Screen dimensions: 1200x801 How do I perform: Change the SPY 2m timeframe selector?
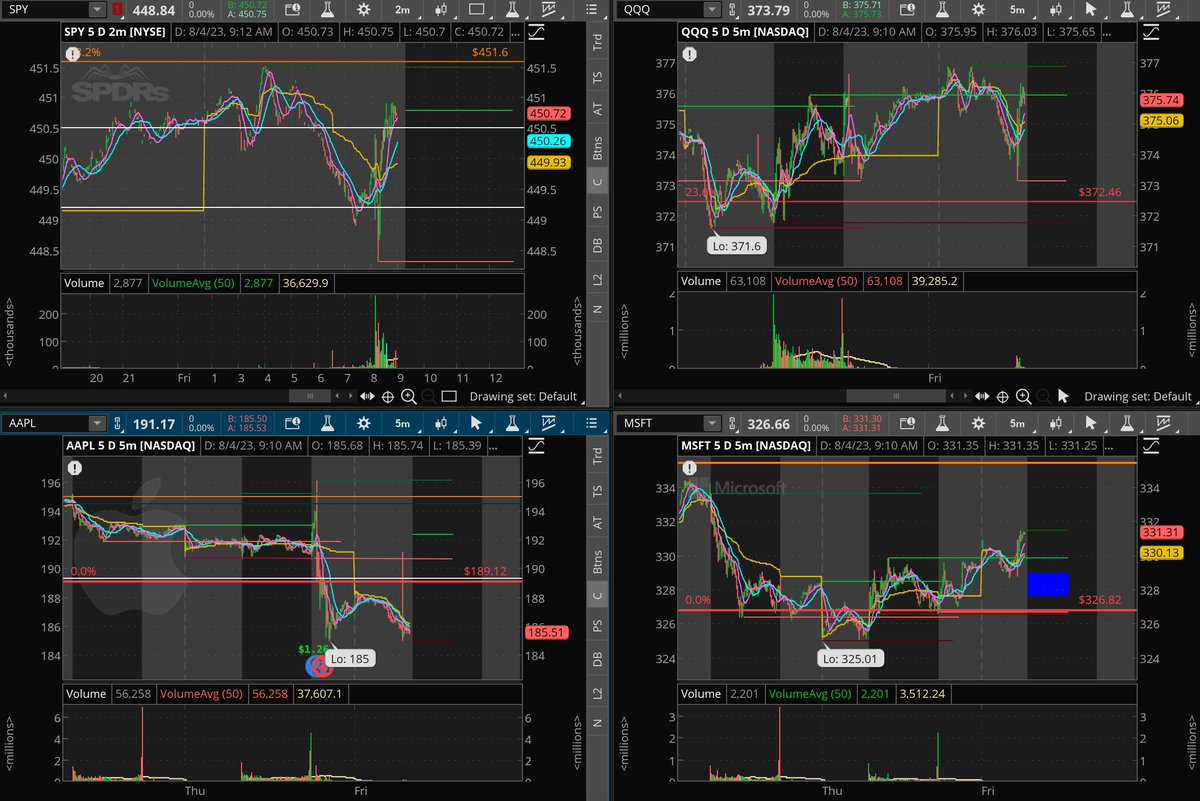pyautogui.click(x=403, y=10)
